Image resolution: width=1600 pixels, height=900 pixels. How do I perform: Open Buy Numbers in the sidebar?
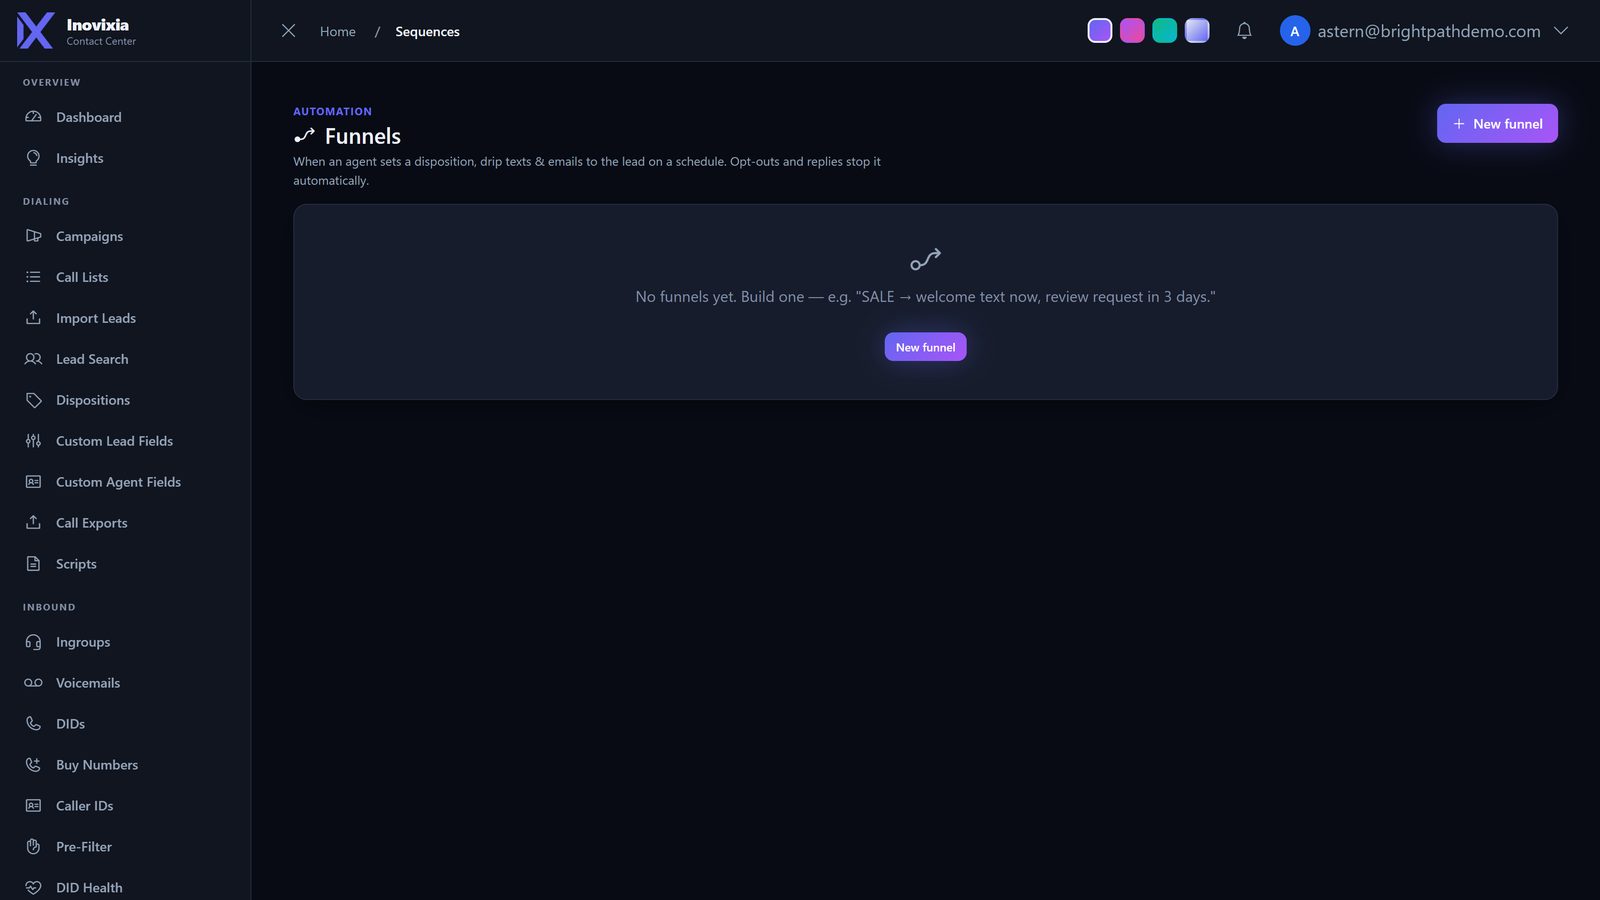[x=125, y=765]
